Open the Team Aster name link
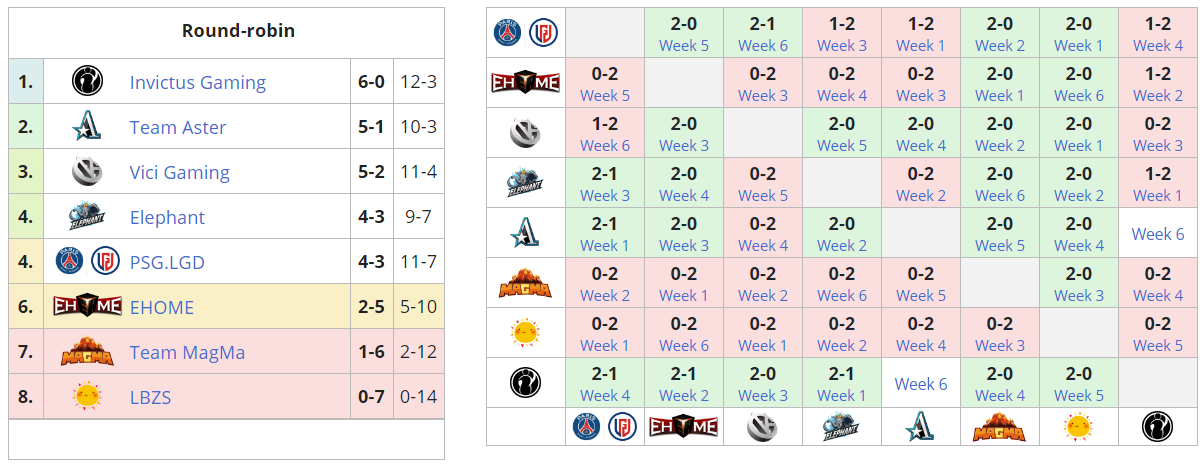The width and height of the screenshot is (1203, 467). (x=177, y=127)
